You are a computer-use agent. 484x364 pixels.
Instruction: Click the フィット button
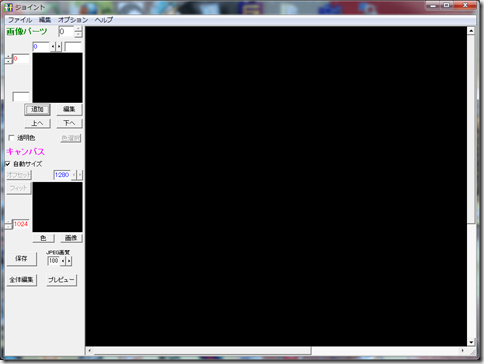(x=19, y=188)
